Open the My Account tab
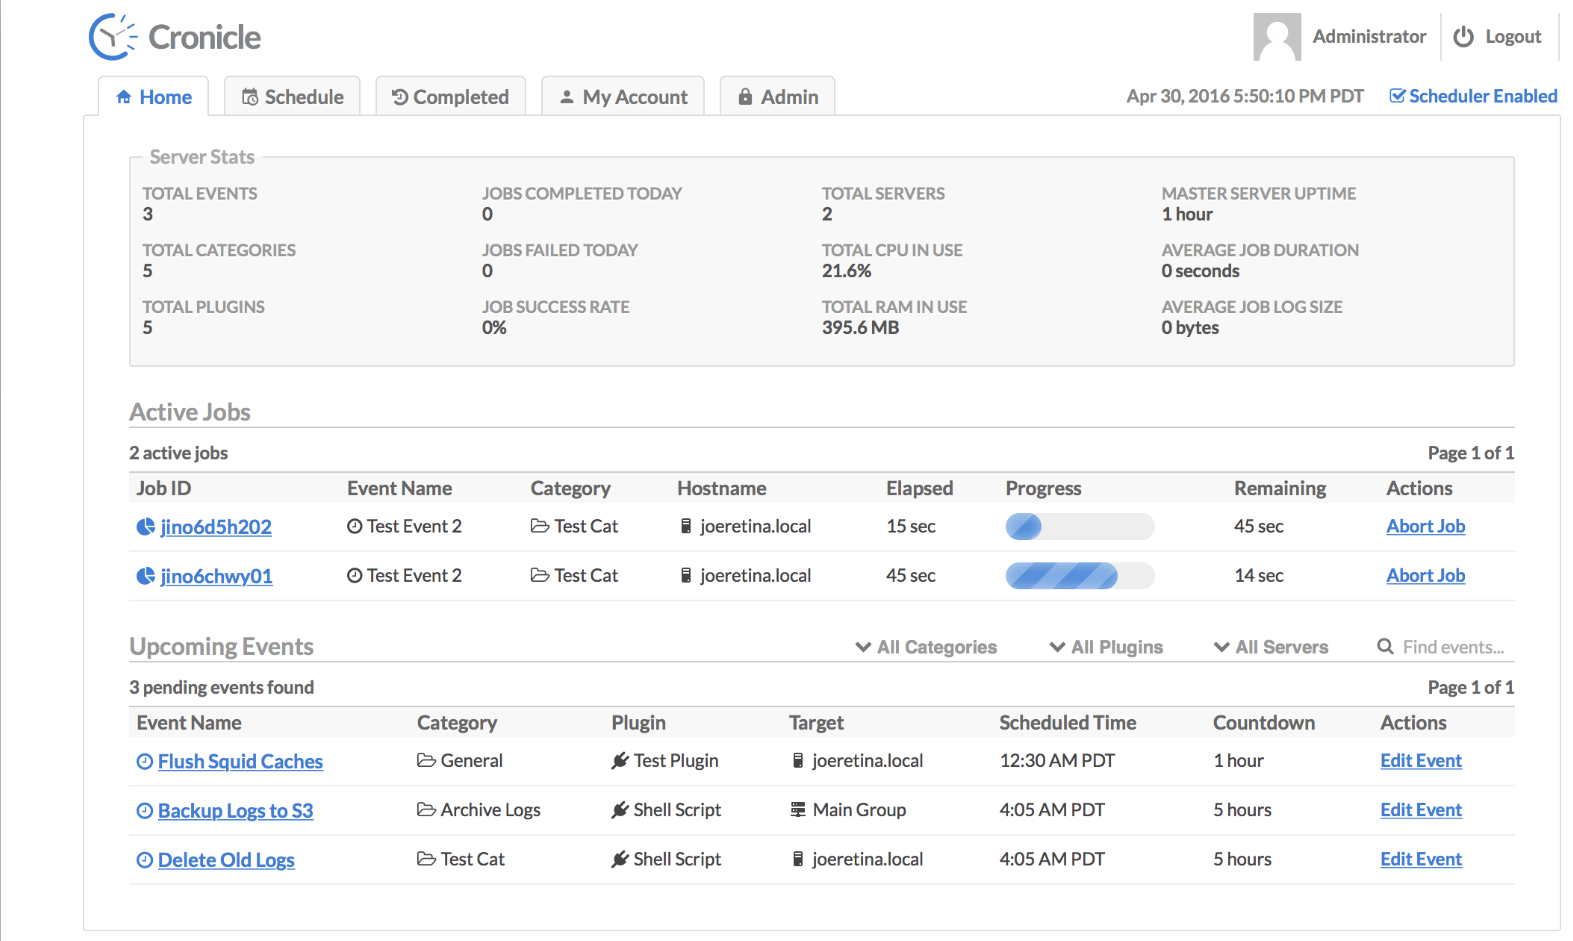The height and width of the screenshot is (941, 1573). [622, 97]
